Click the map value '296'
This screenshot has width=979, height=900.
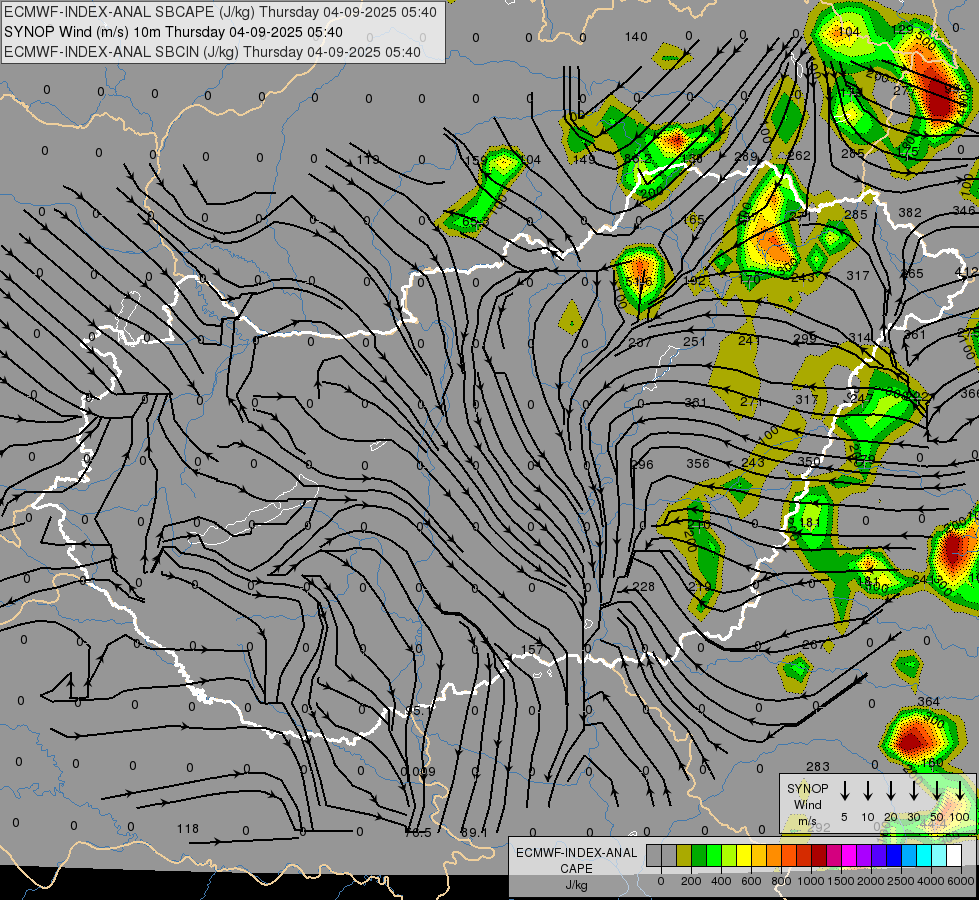tap(642, 465)
